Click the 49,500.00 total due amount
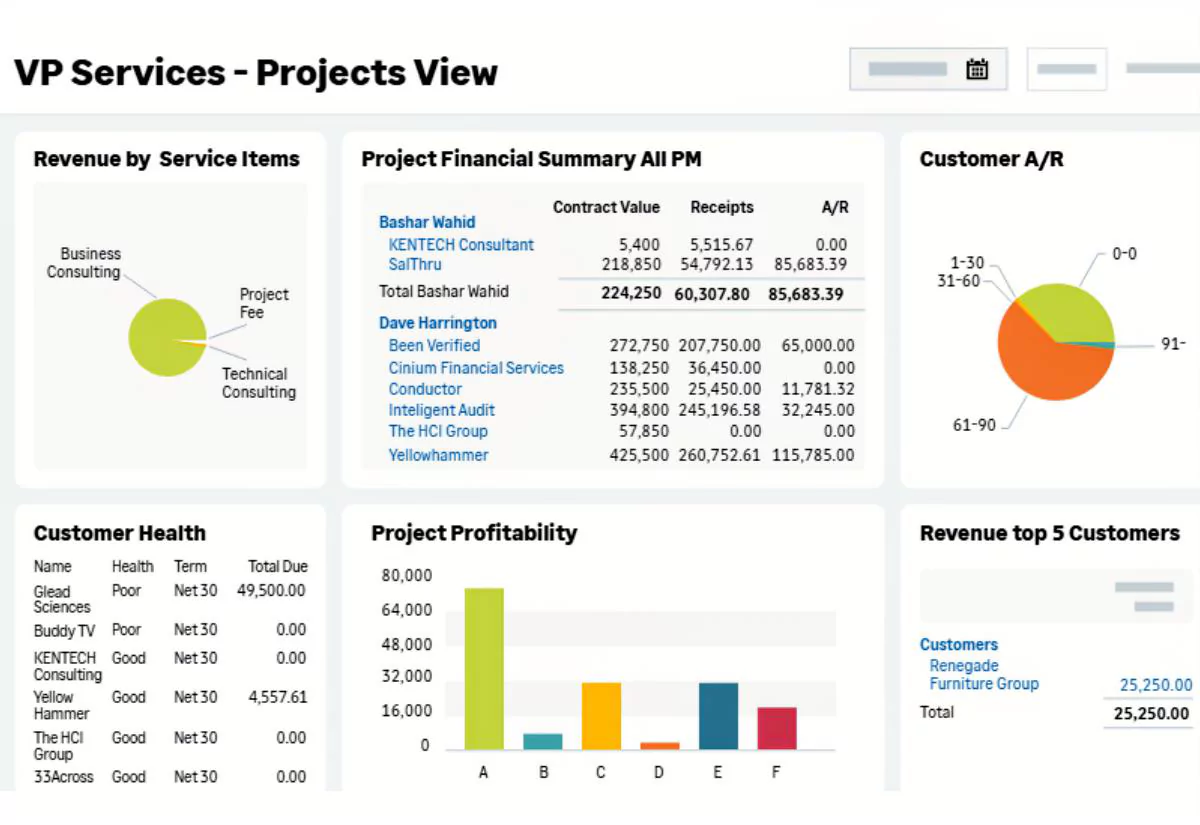Image resolution: width=1200 pixels, height=825 pixels. [271, 591]
